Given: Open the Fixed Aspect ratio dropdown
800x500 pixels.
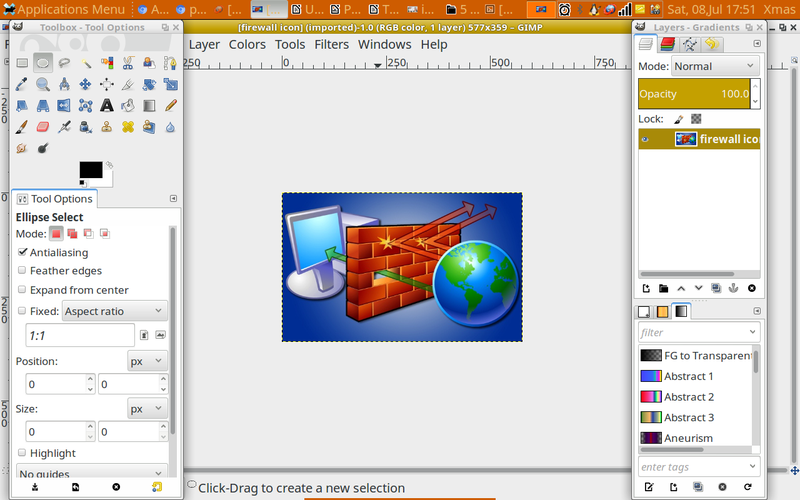Looking at the screenshot, I should coord(114,311).
